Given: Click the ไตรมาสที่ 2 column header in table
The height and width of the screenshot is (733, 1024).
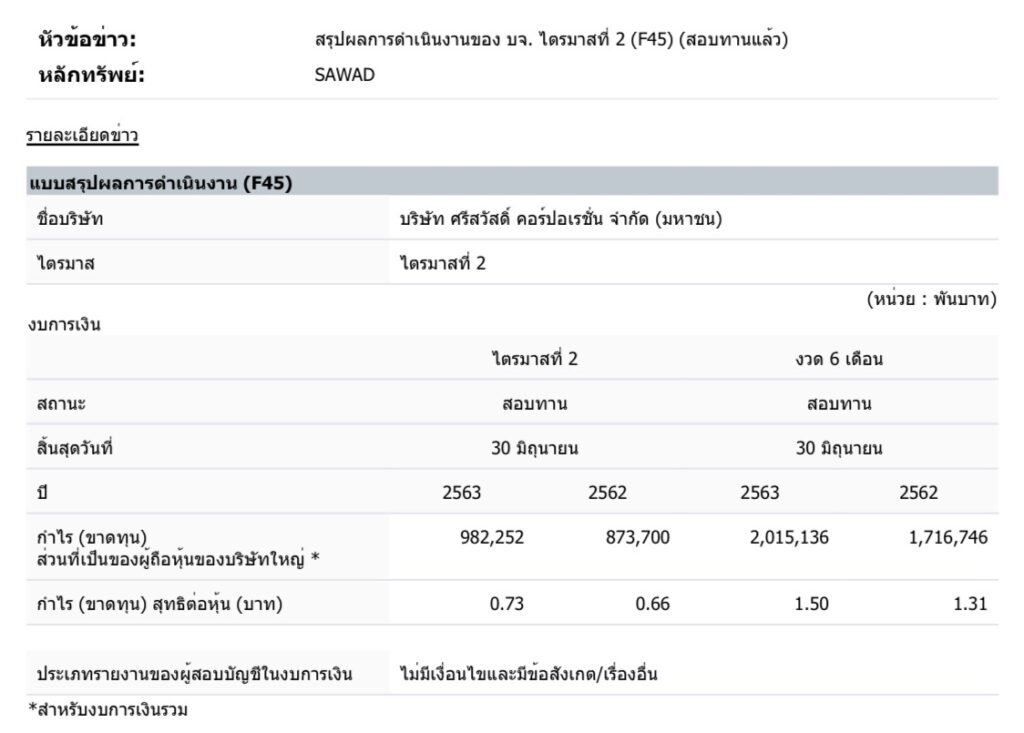Looking at the screenshot, I should [x=534, y=359].
